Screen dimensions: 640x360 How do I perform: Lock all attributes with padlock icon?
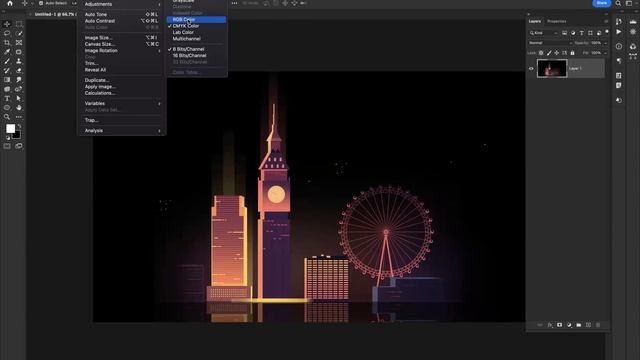pyautogui.click(x=572, y=53)
